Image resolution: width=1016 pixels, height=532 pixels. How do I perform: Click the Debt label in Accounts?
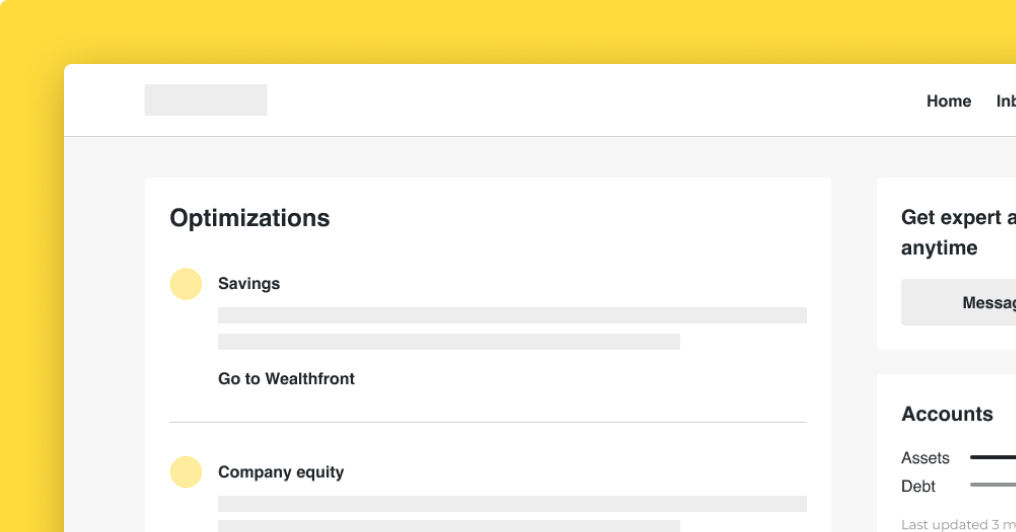click(918, 486)
